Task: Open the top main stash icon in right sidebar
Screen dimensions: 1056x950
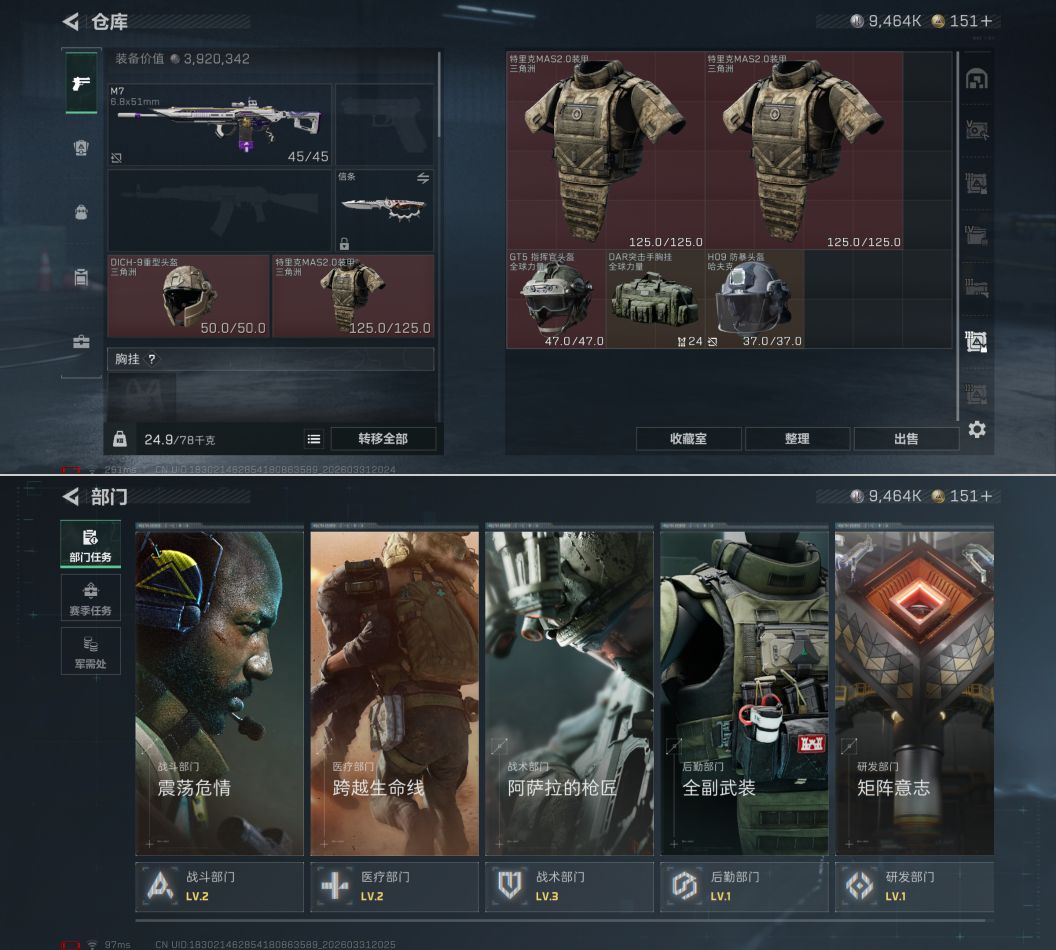Action: (x=977, y=80)
